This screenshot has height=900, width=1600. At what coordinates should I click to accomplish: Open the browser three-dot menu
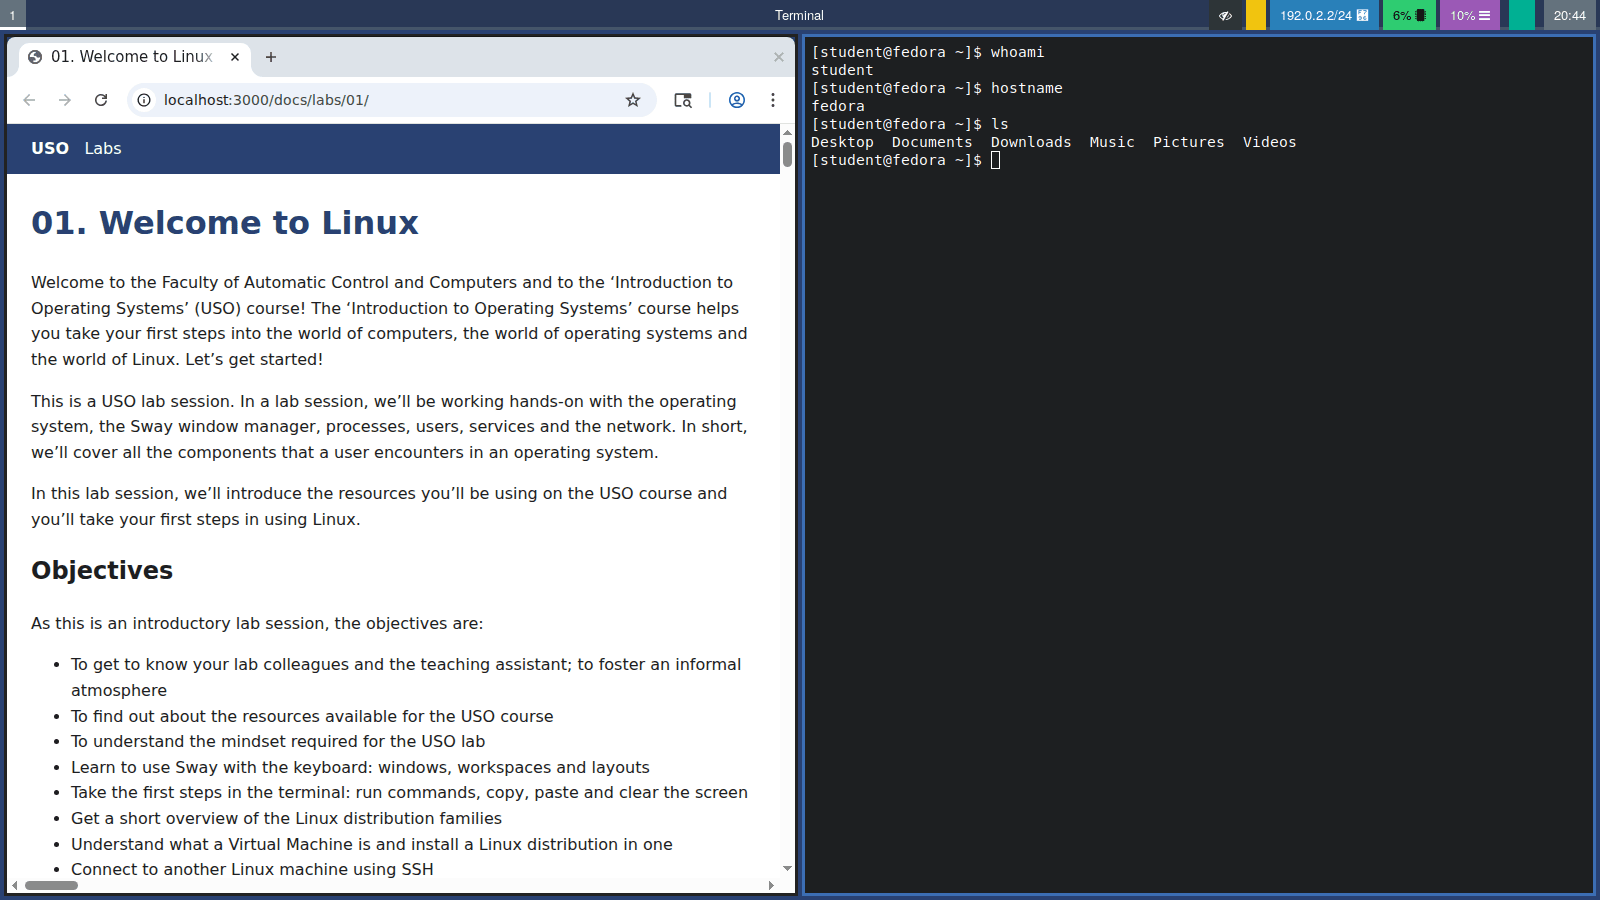click(773, 100)
